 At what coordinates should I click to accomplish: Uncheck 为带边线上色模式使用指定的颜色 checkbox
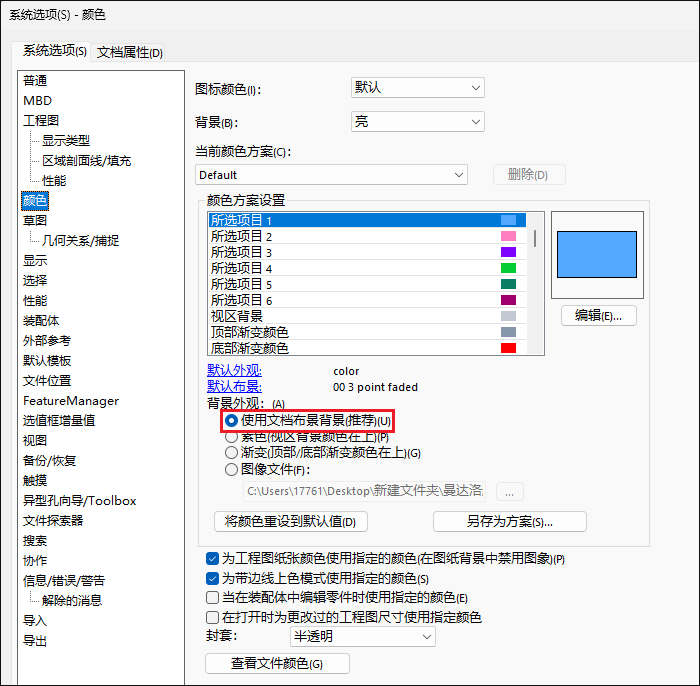[212, 578]
